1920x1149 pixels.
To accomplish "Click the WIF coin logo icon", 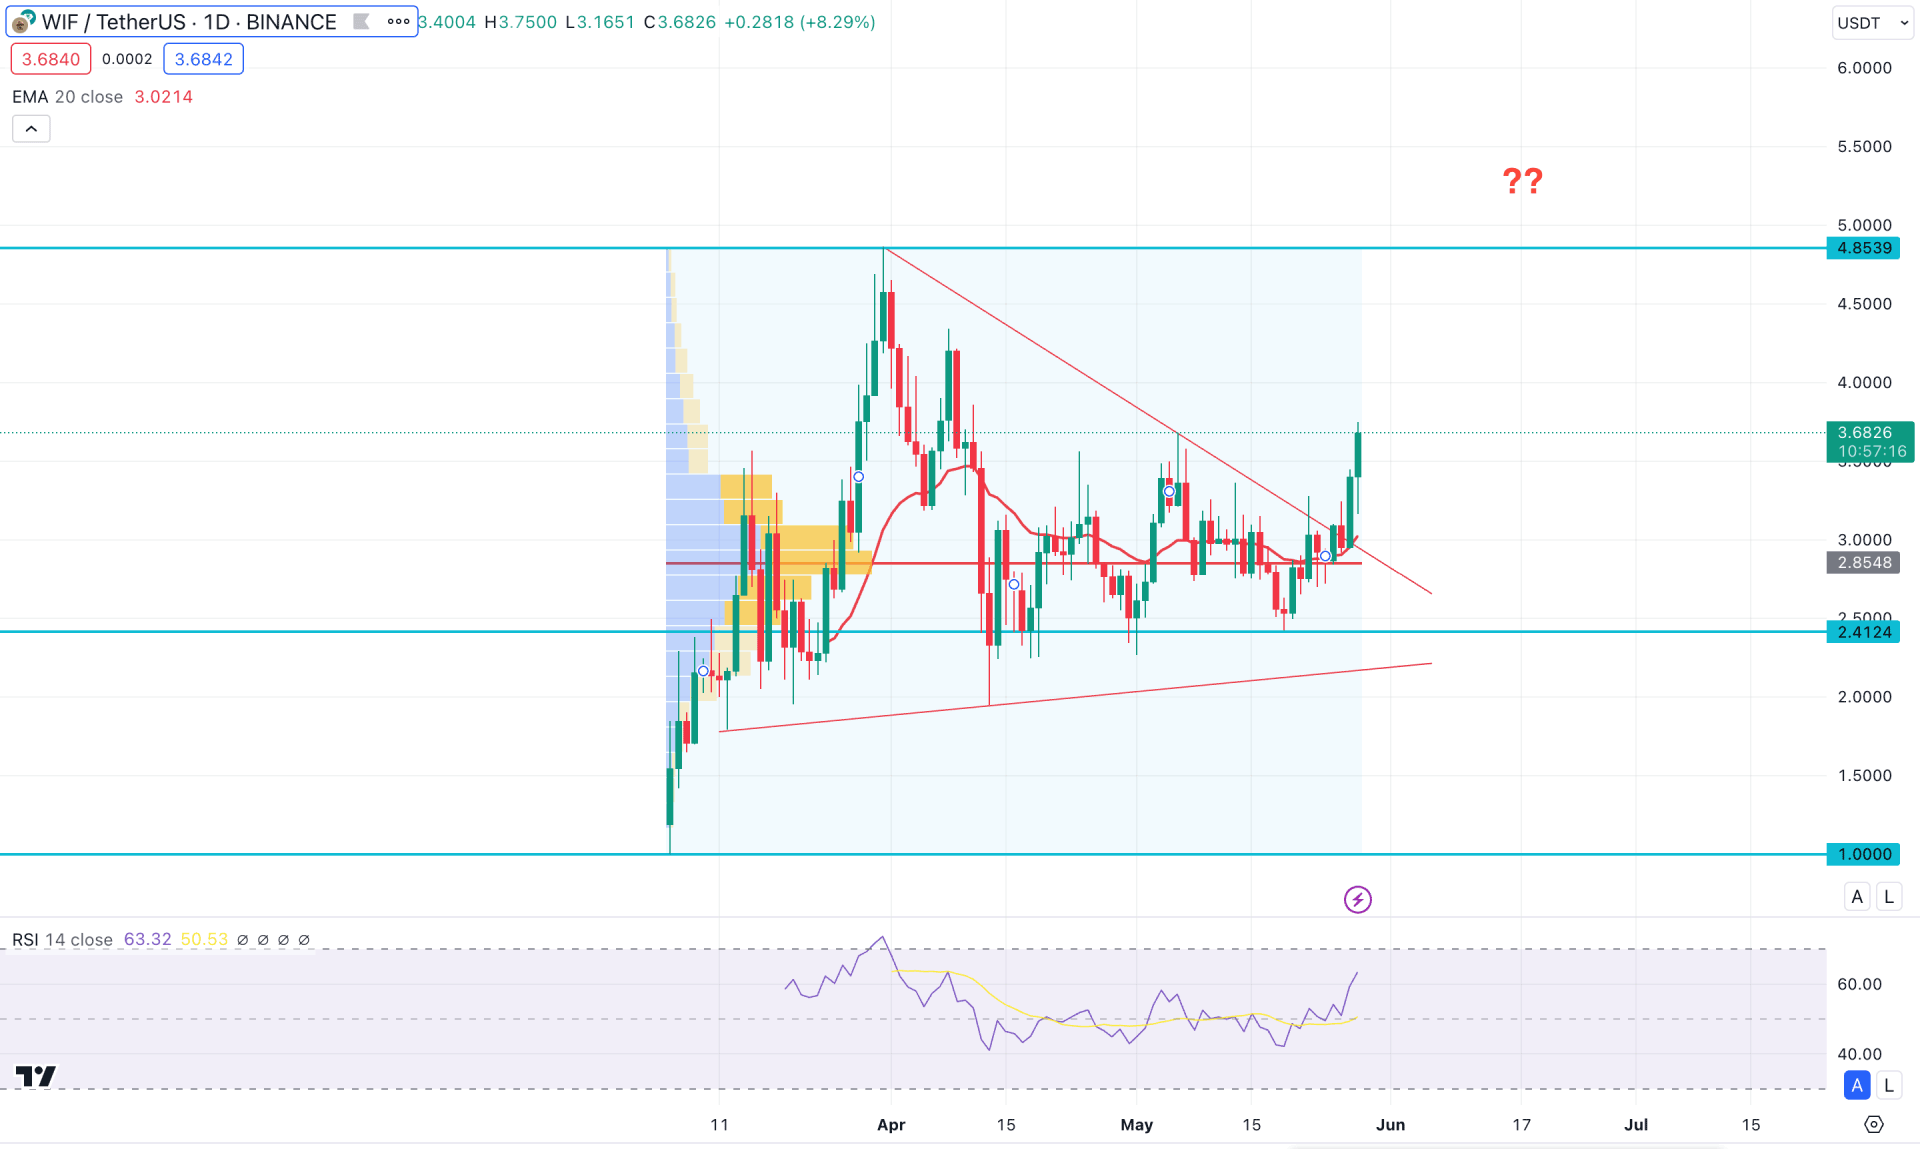I will point(22,22).
